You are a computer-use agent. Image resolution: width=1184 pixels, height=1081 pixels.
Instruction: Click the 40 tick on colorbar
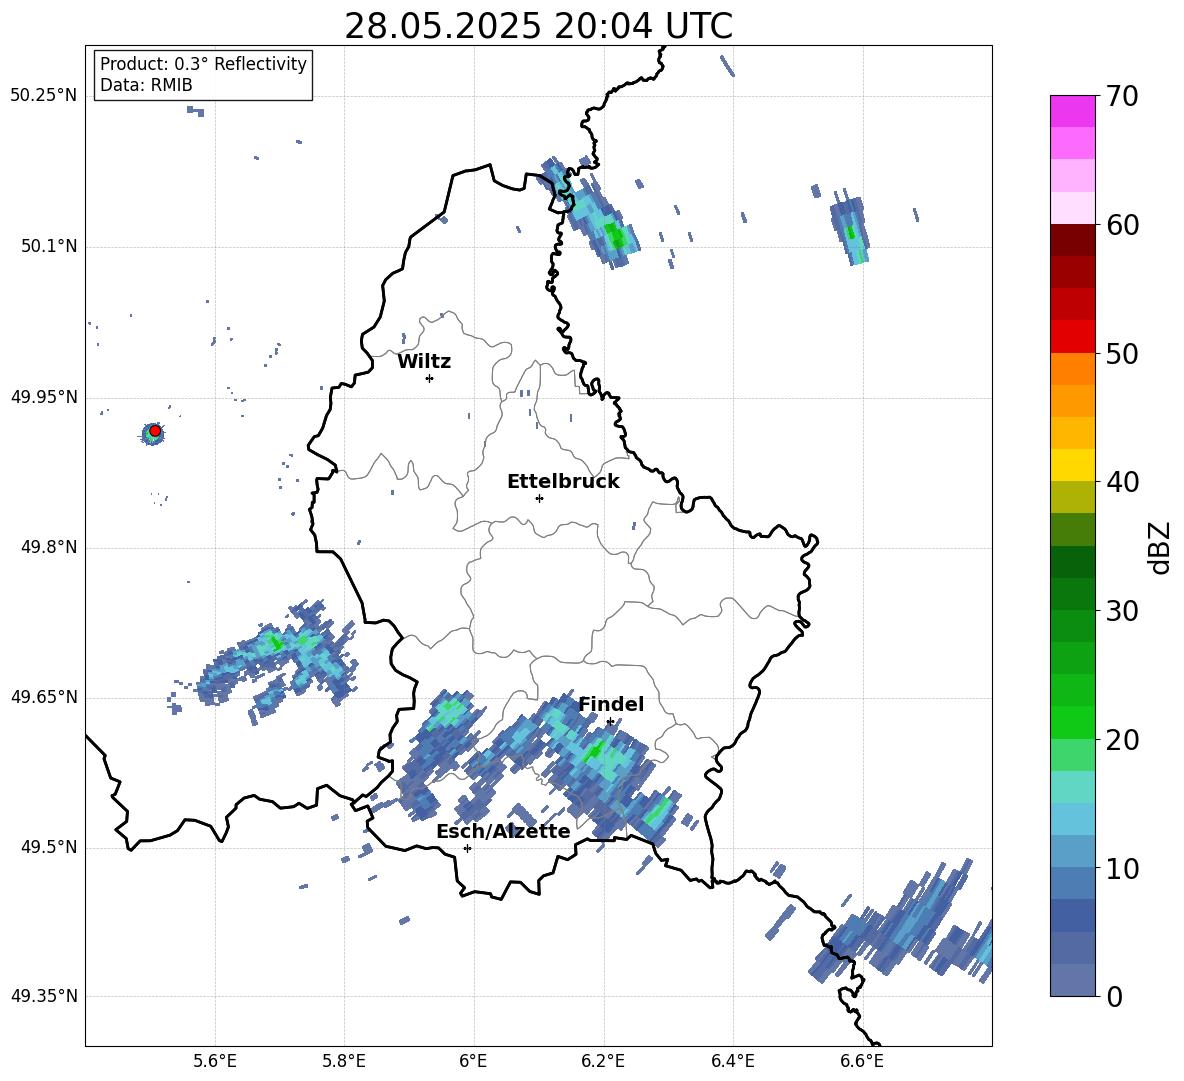pyautogui.click(x=1121, y=482)
